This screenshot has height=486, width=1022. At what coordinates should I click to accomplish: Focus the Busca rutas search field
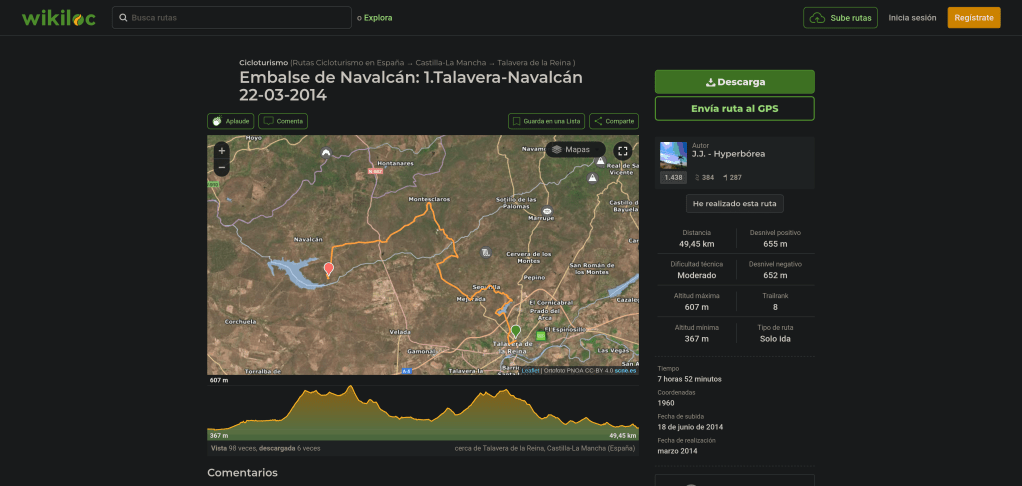point(238,18)
